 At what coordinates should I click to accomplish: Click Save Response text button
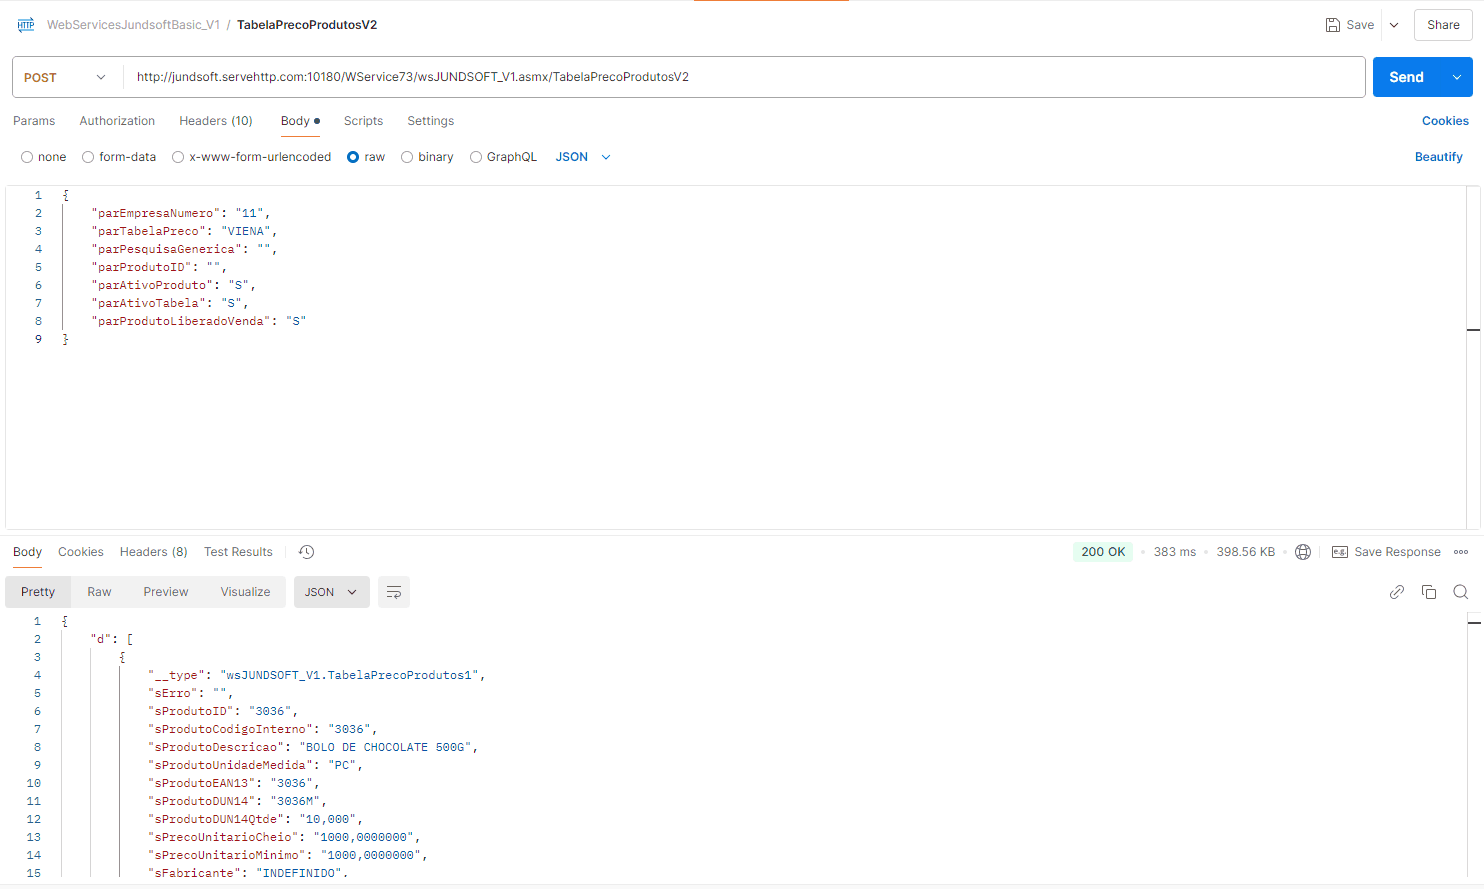(x=1397, y=552)
